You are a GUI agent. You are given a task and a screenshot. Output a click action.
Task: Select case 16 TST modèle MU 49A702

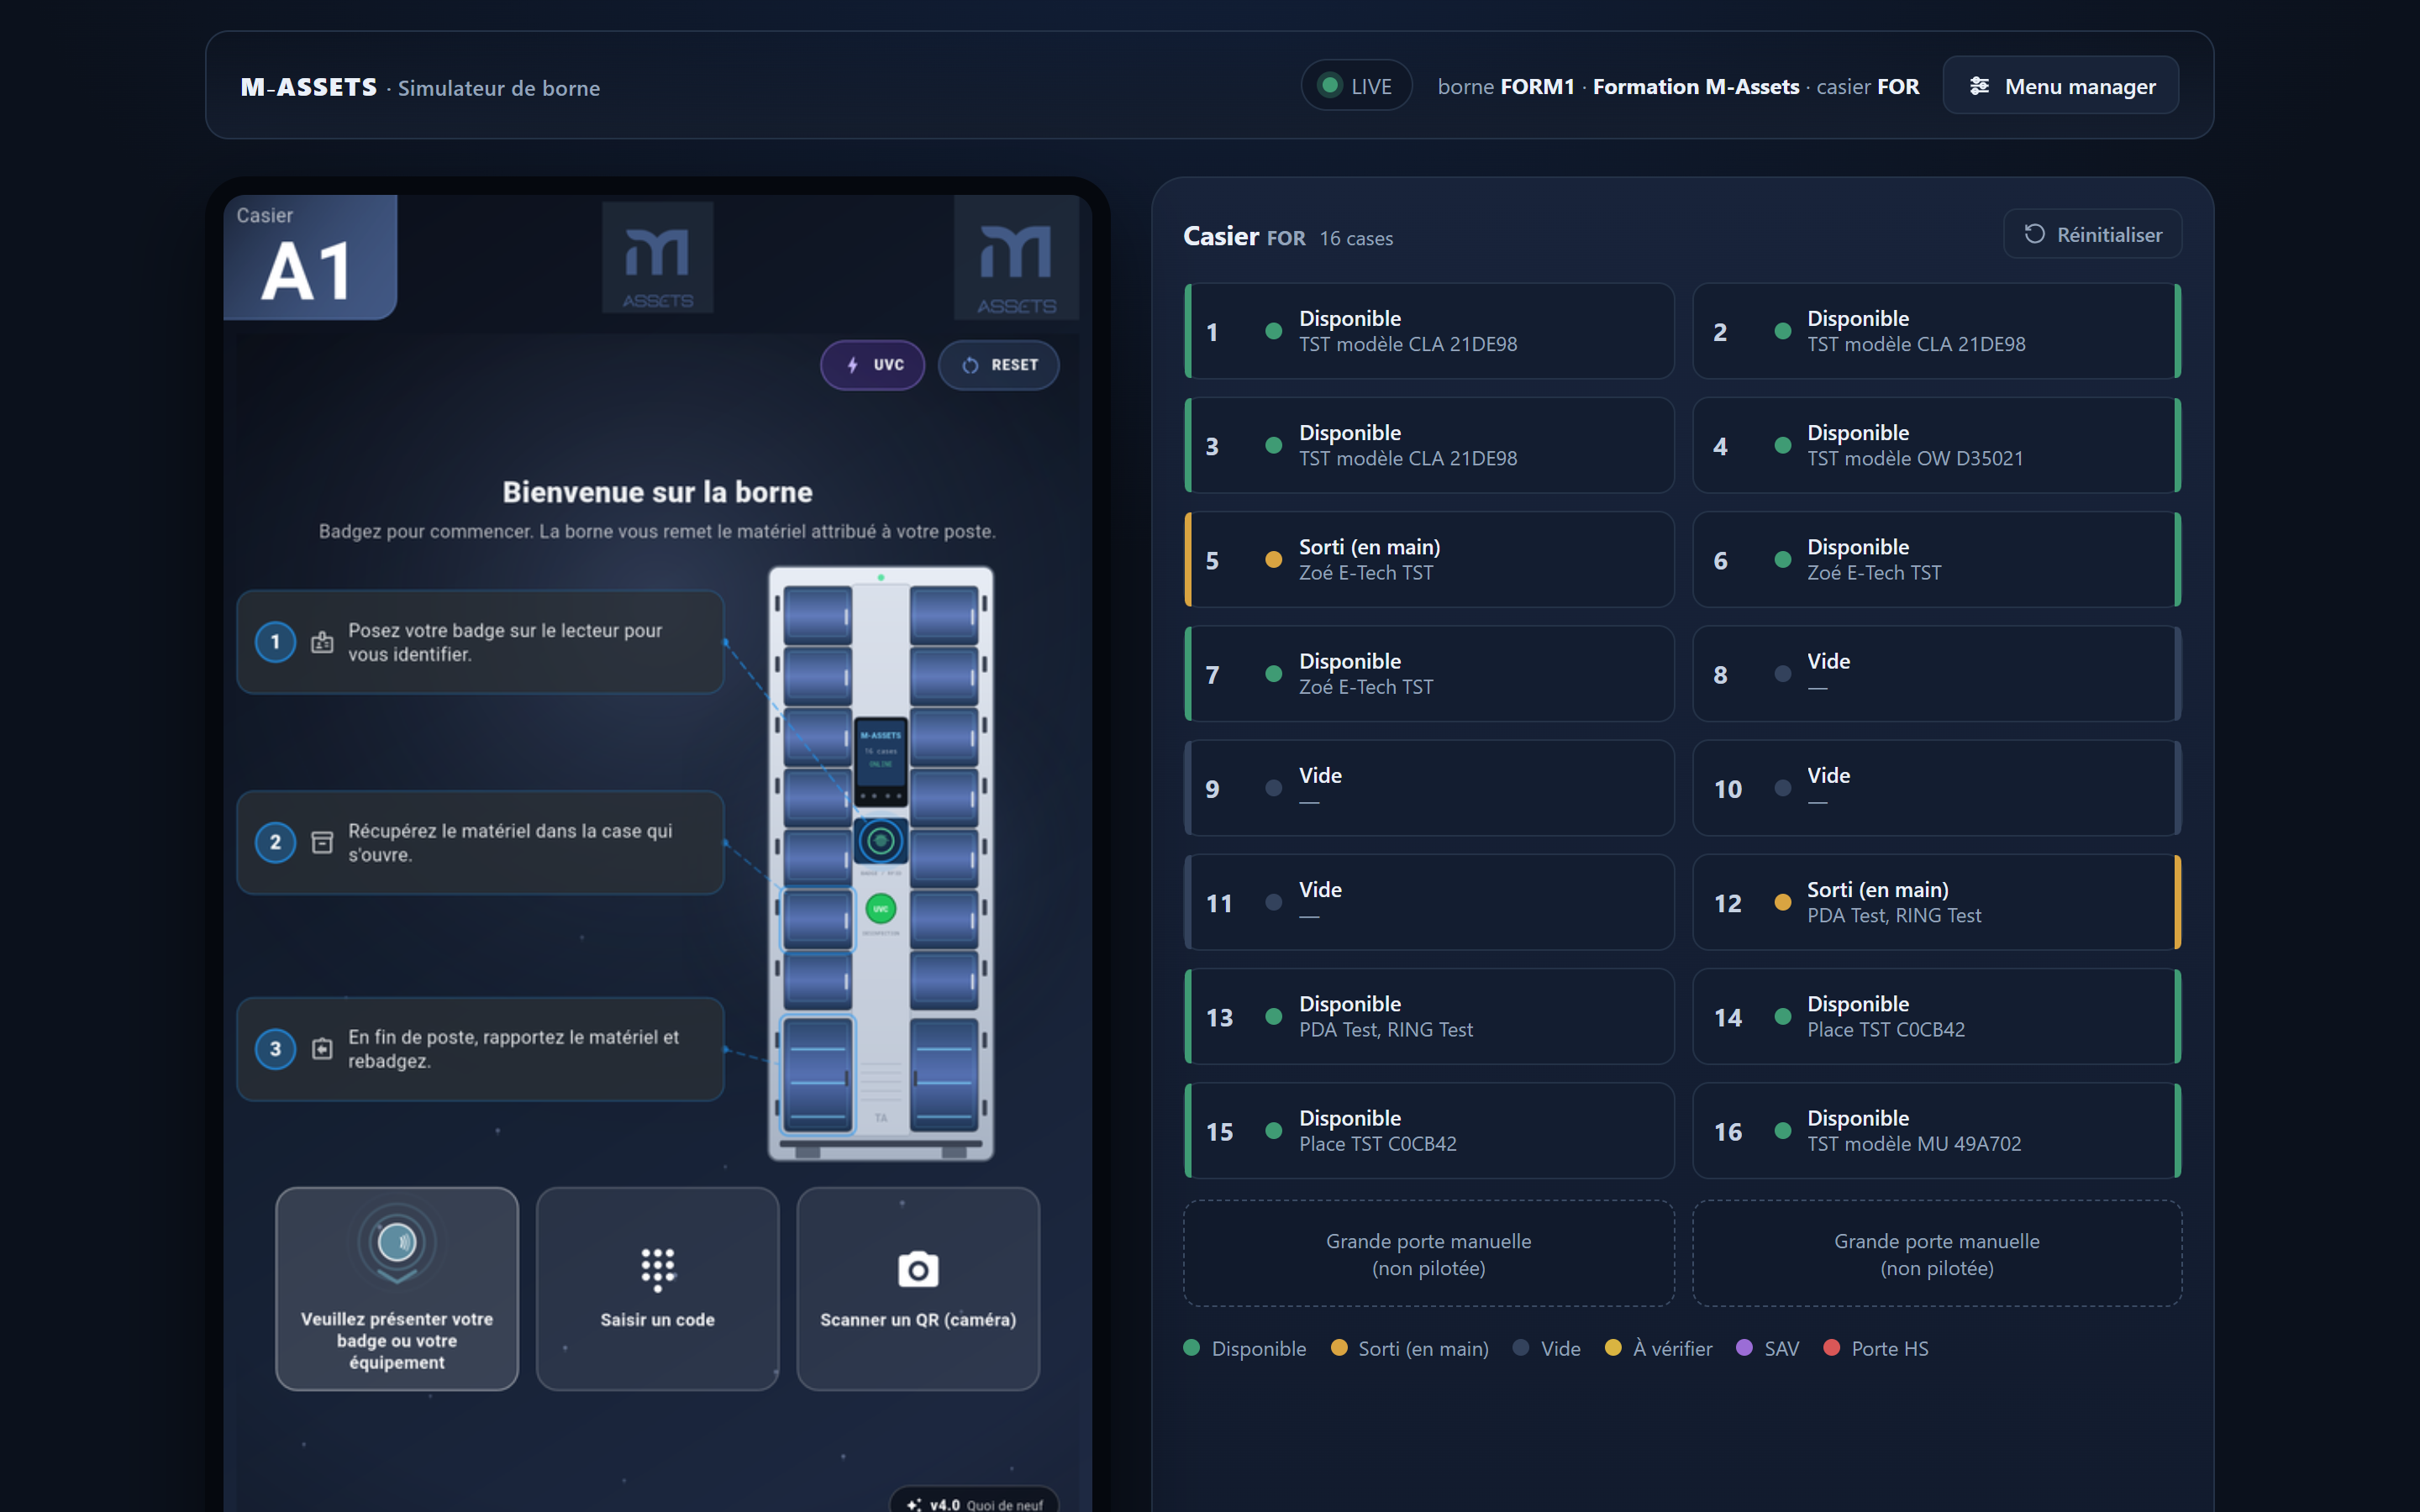1936,1131
